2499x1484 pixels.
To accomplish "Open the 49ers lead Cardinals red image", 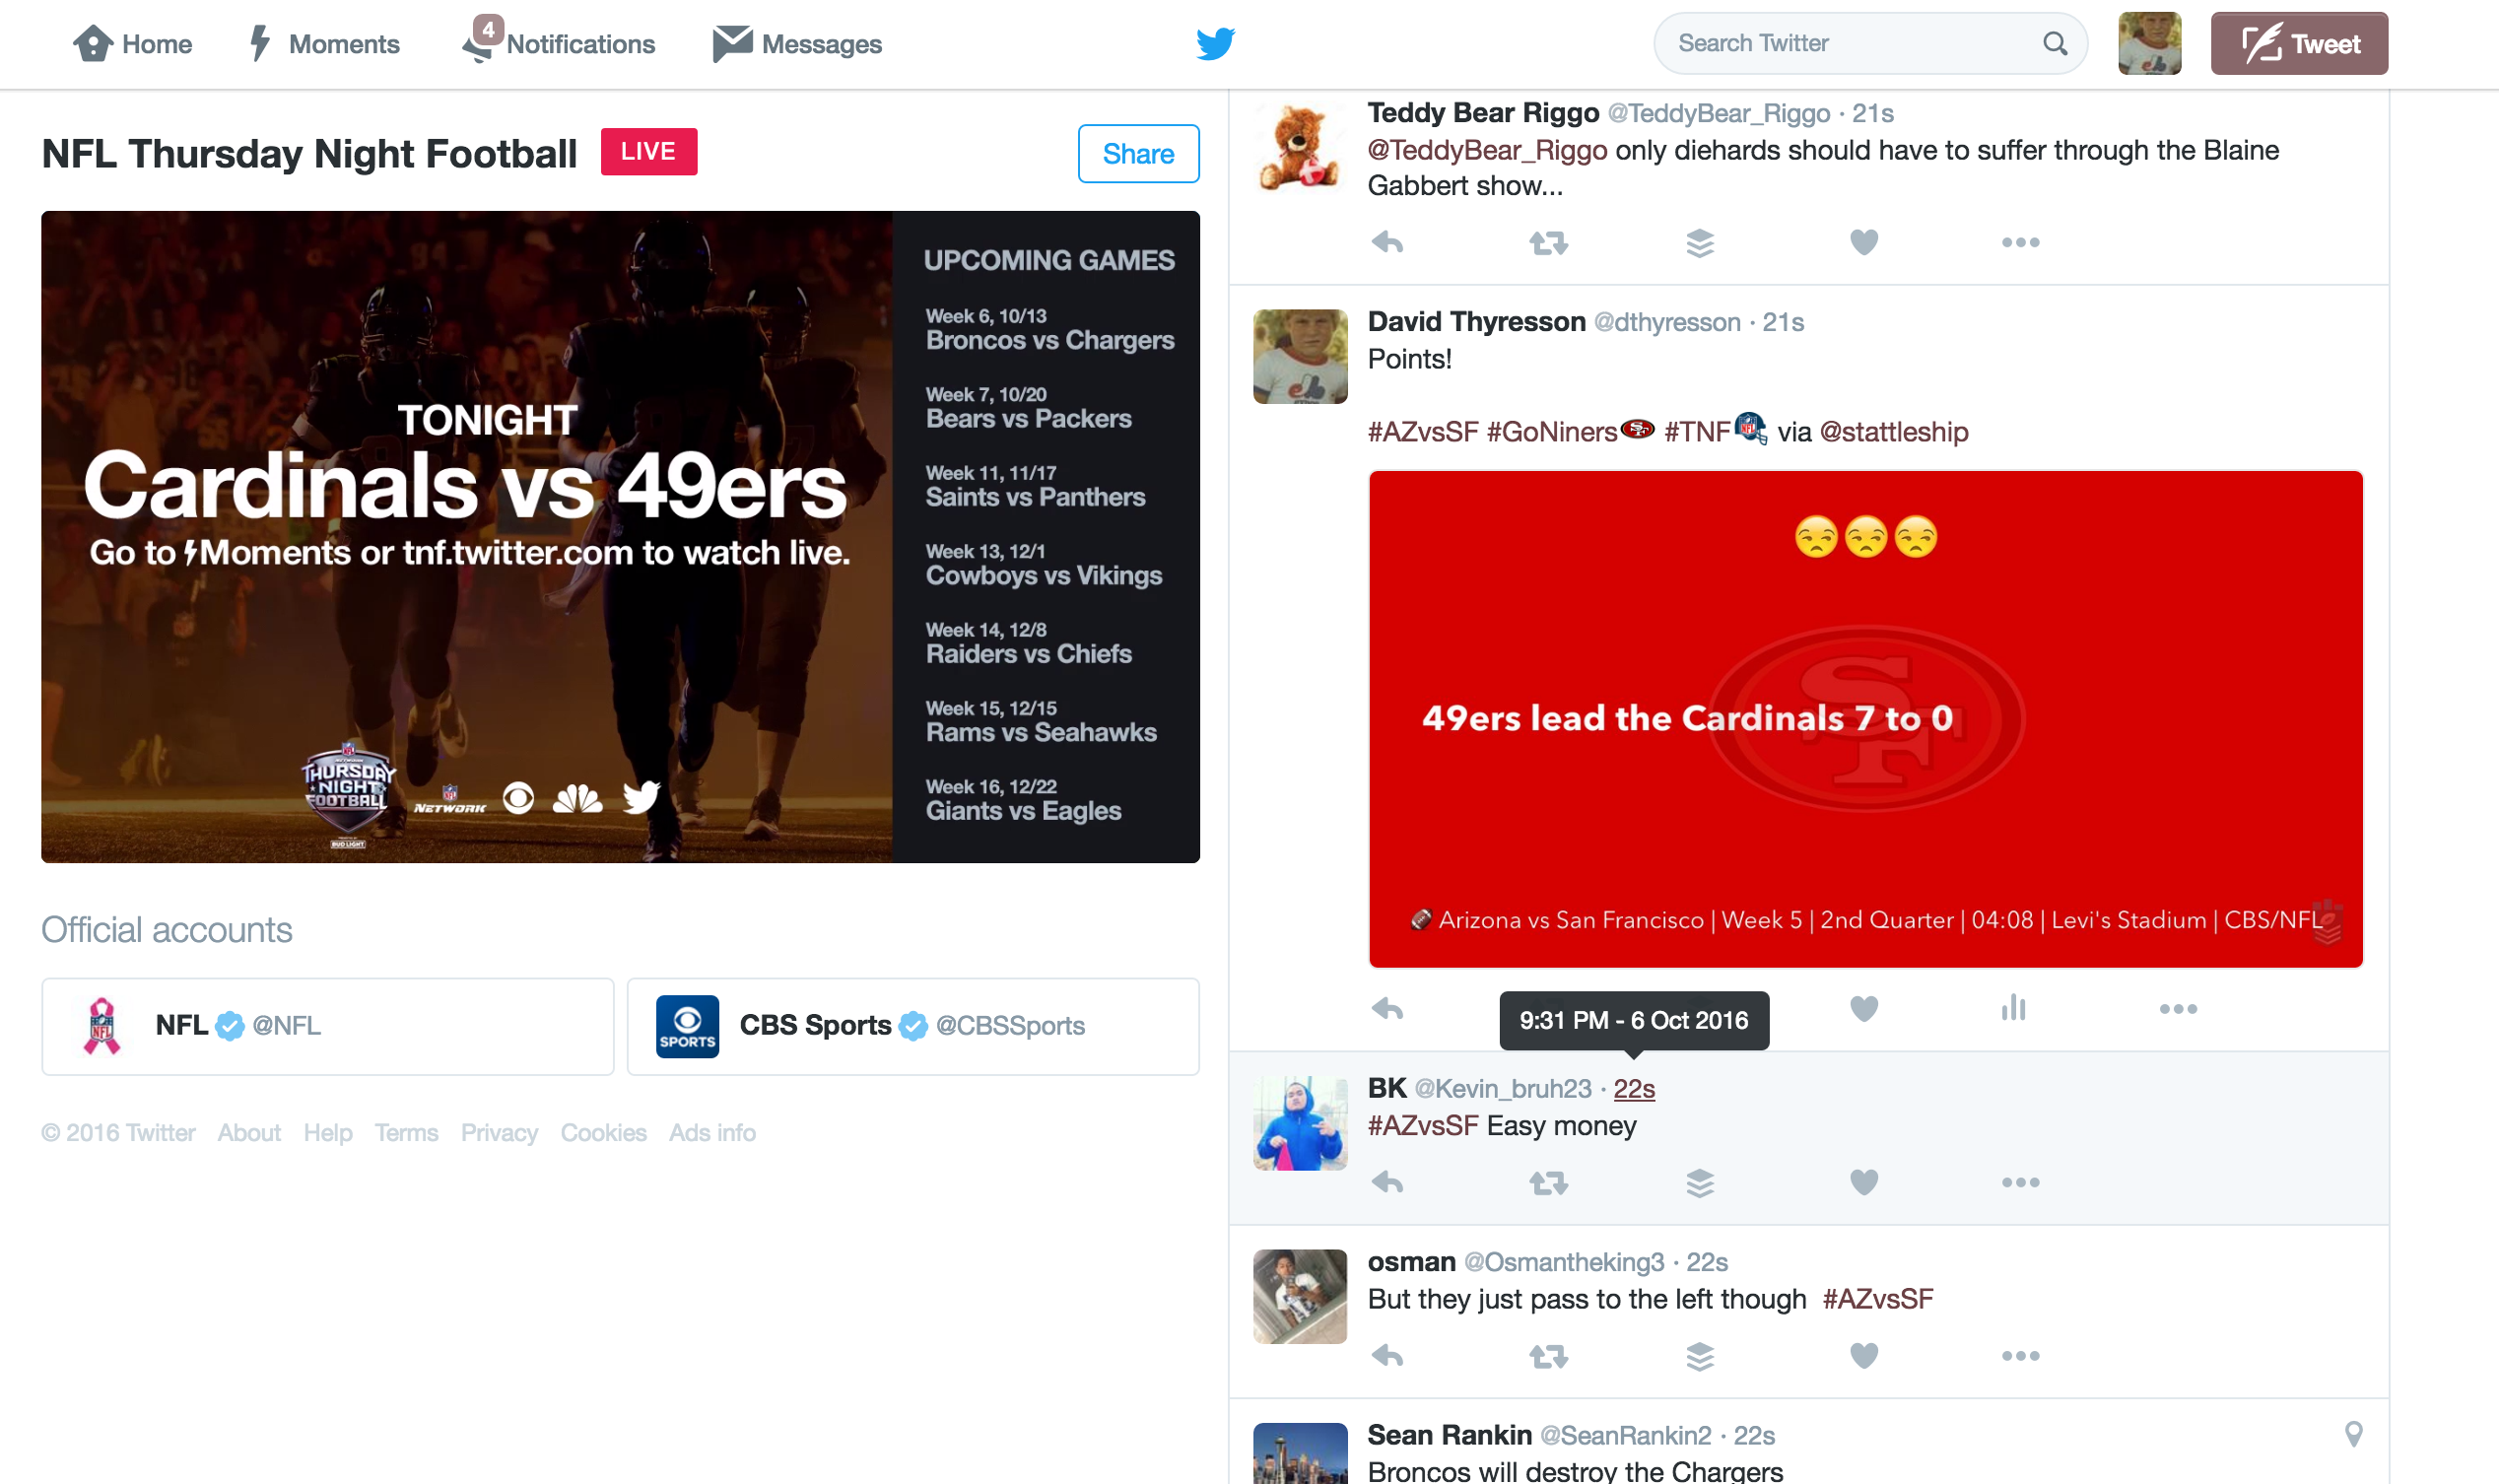I will [1865, 718].
